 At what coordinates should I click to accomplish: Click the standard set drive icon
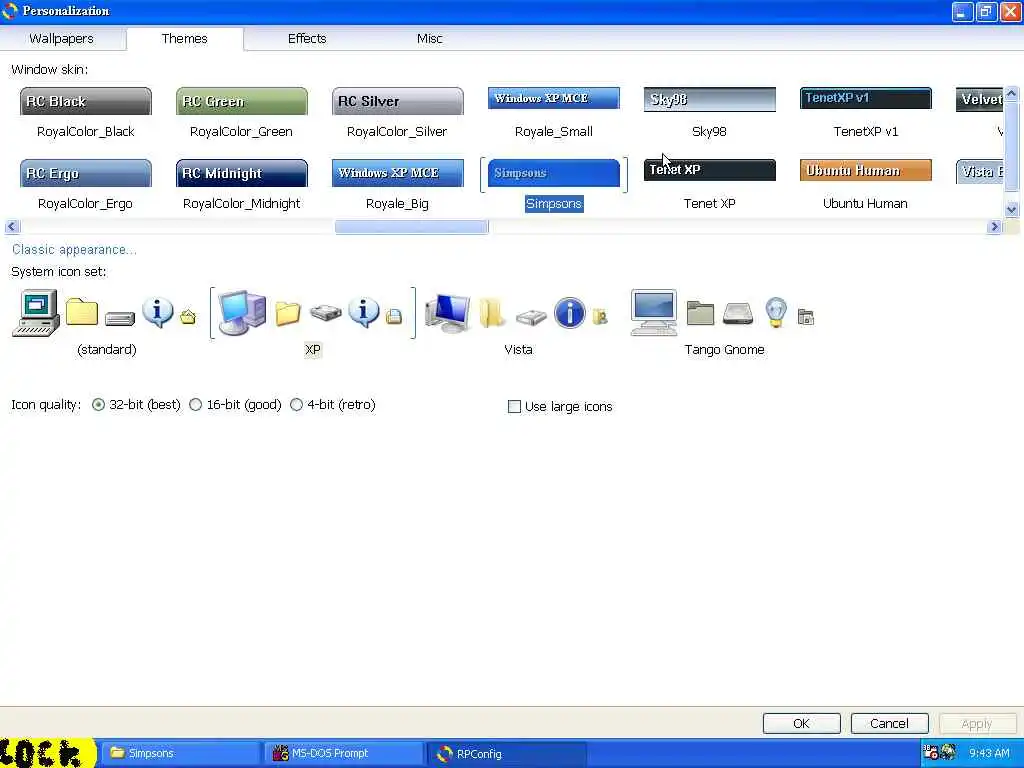coord(120,318)
